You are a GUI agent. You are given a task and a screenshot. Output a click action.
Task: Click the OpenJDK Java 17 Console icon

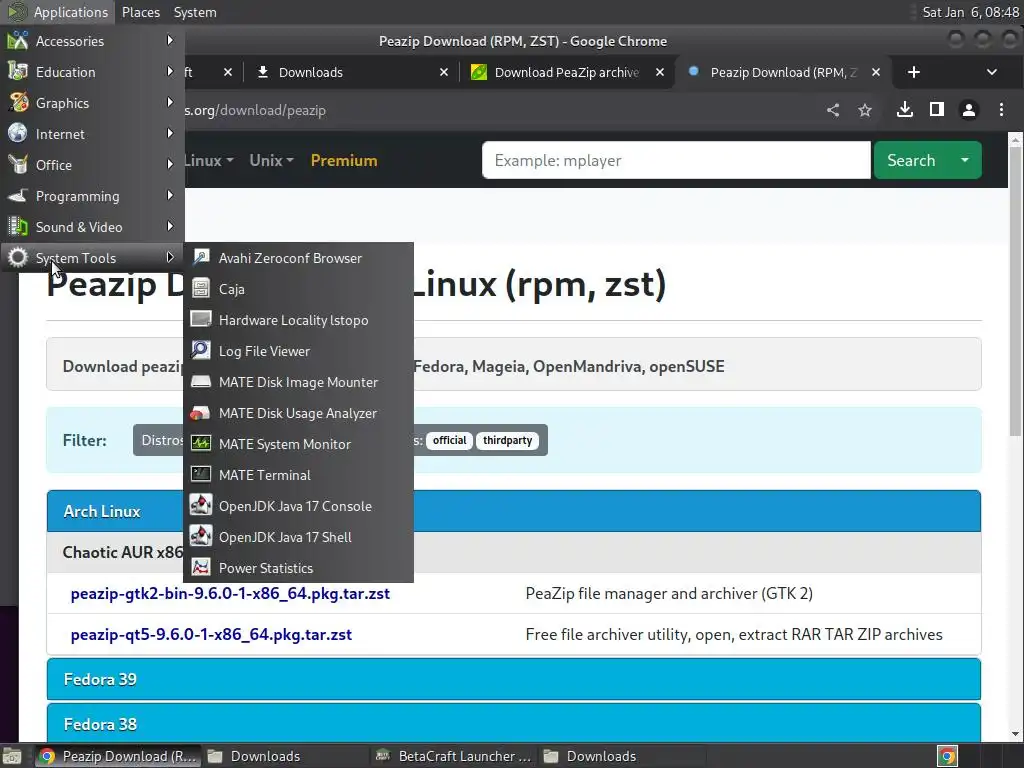pos(200,505)
